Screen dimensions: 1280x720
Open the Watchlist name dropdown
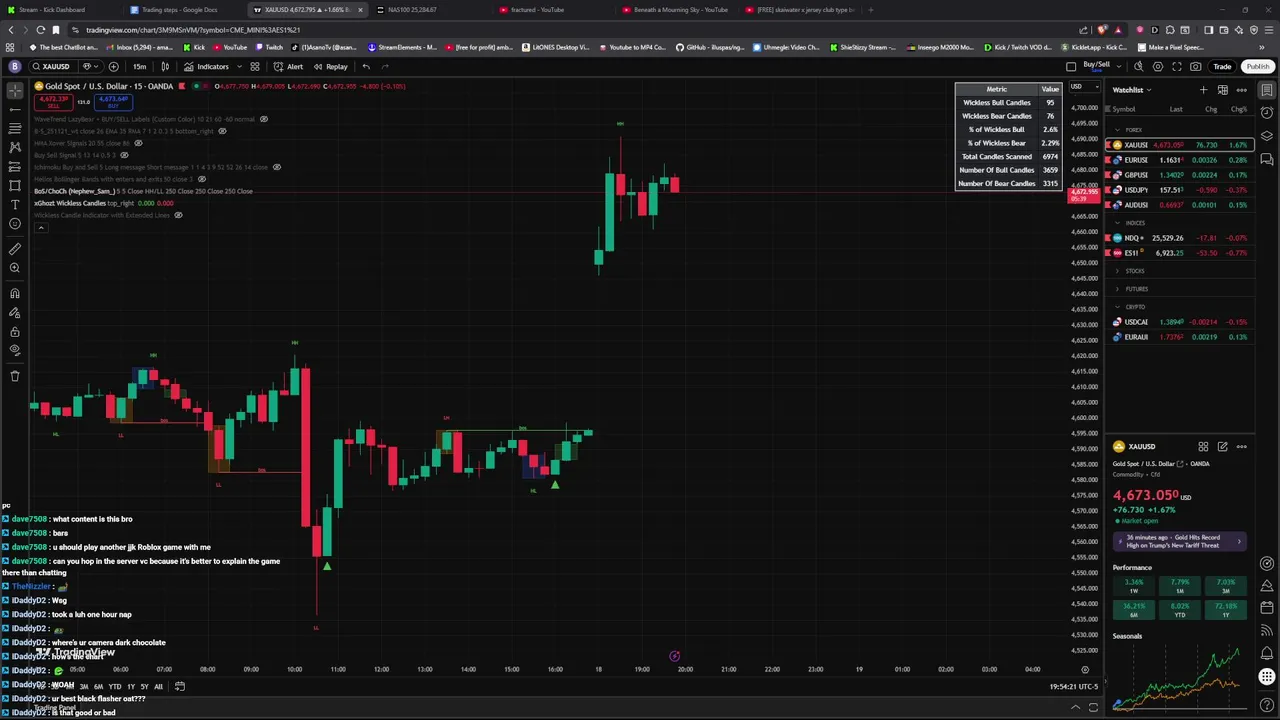coord(1132,90)
